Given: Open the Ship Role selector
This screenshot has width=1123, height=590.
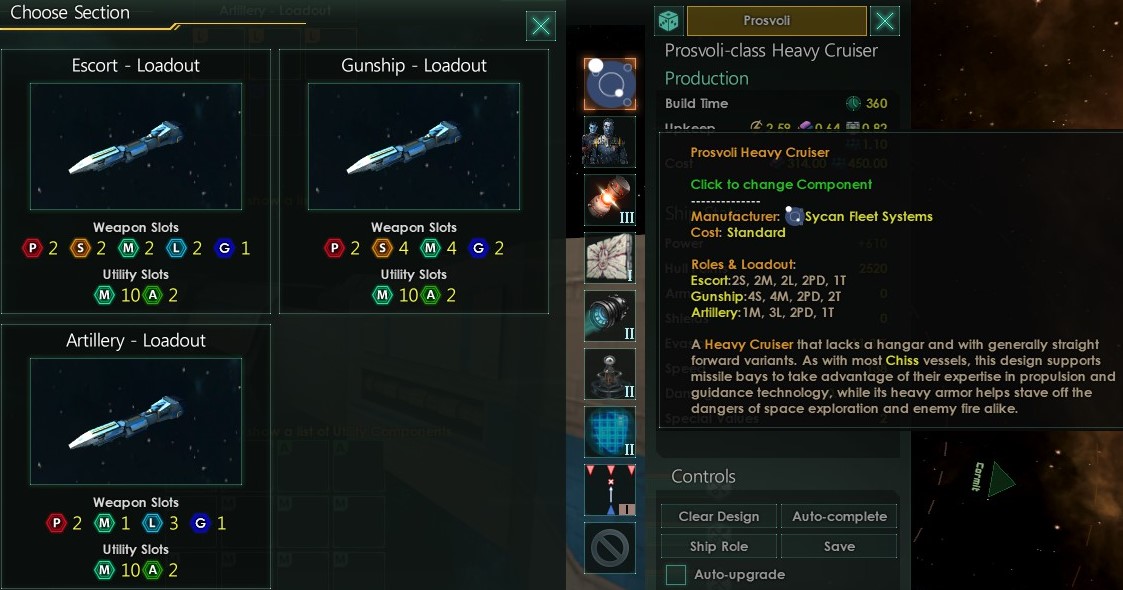Looking at the screenshot, I should 718,546.
